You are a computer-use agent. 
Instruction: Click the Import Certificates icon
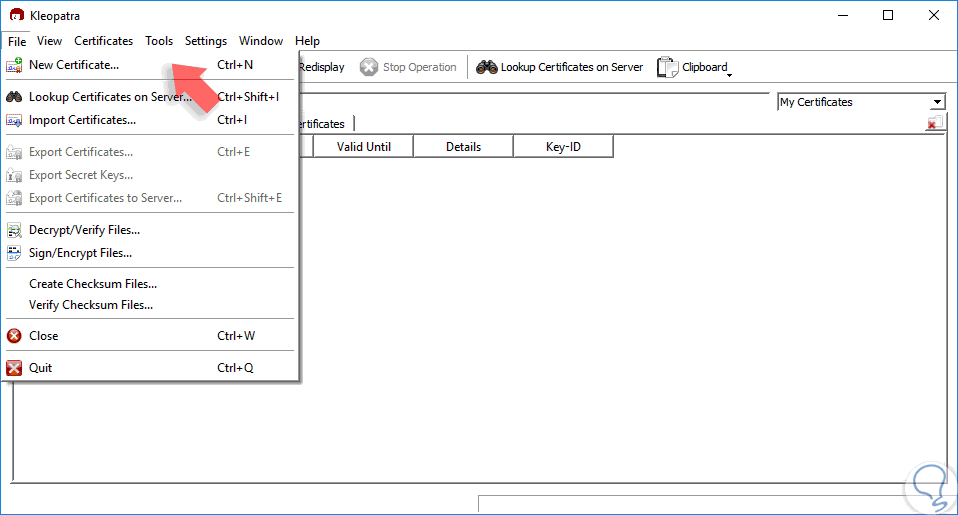(x=14, y=120)
